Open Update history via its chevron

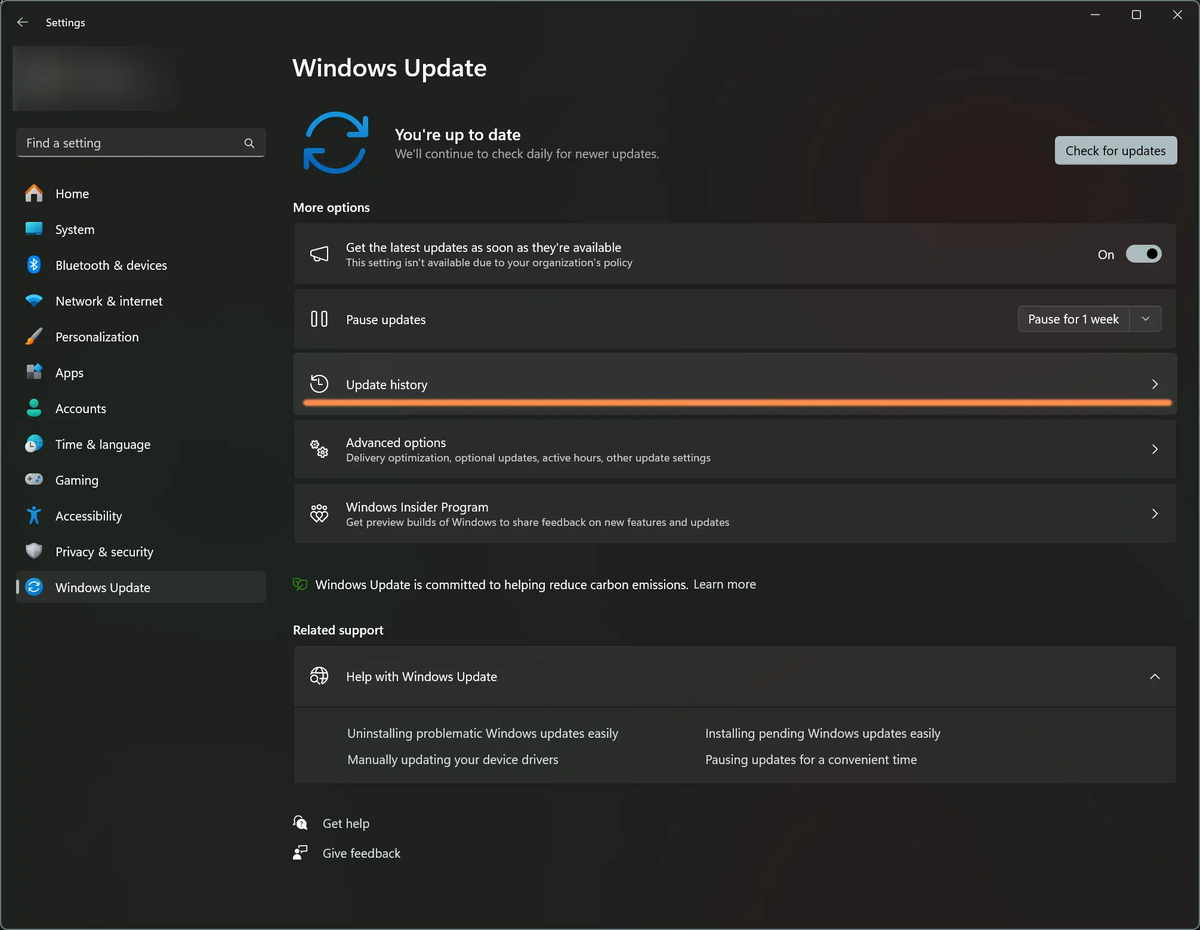pyautogui.click(x=1155, y=384)
